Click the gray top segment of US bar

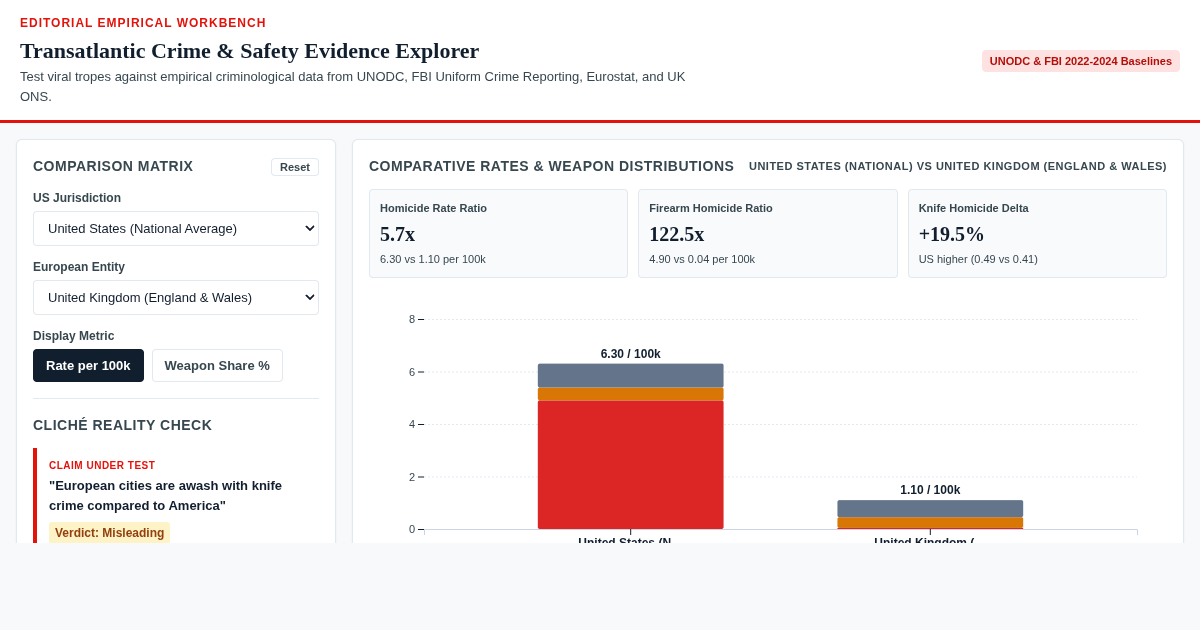click(x=630, y=375)
